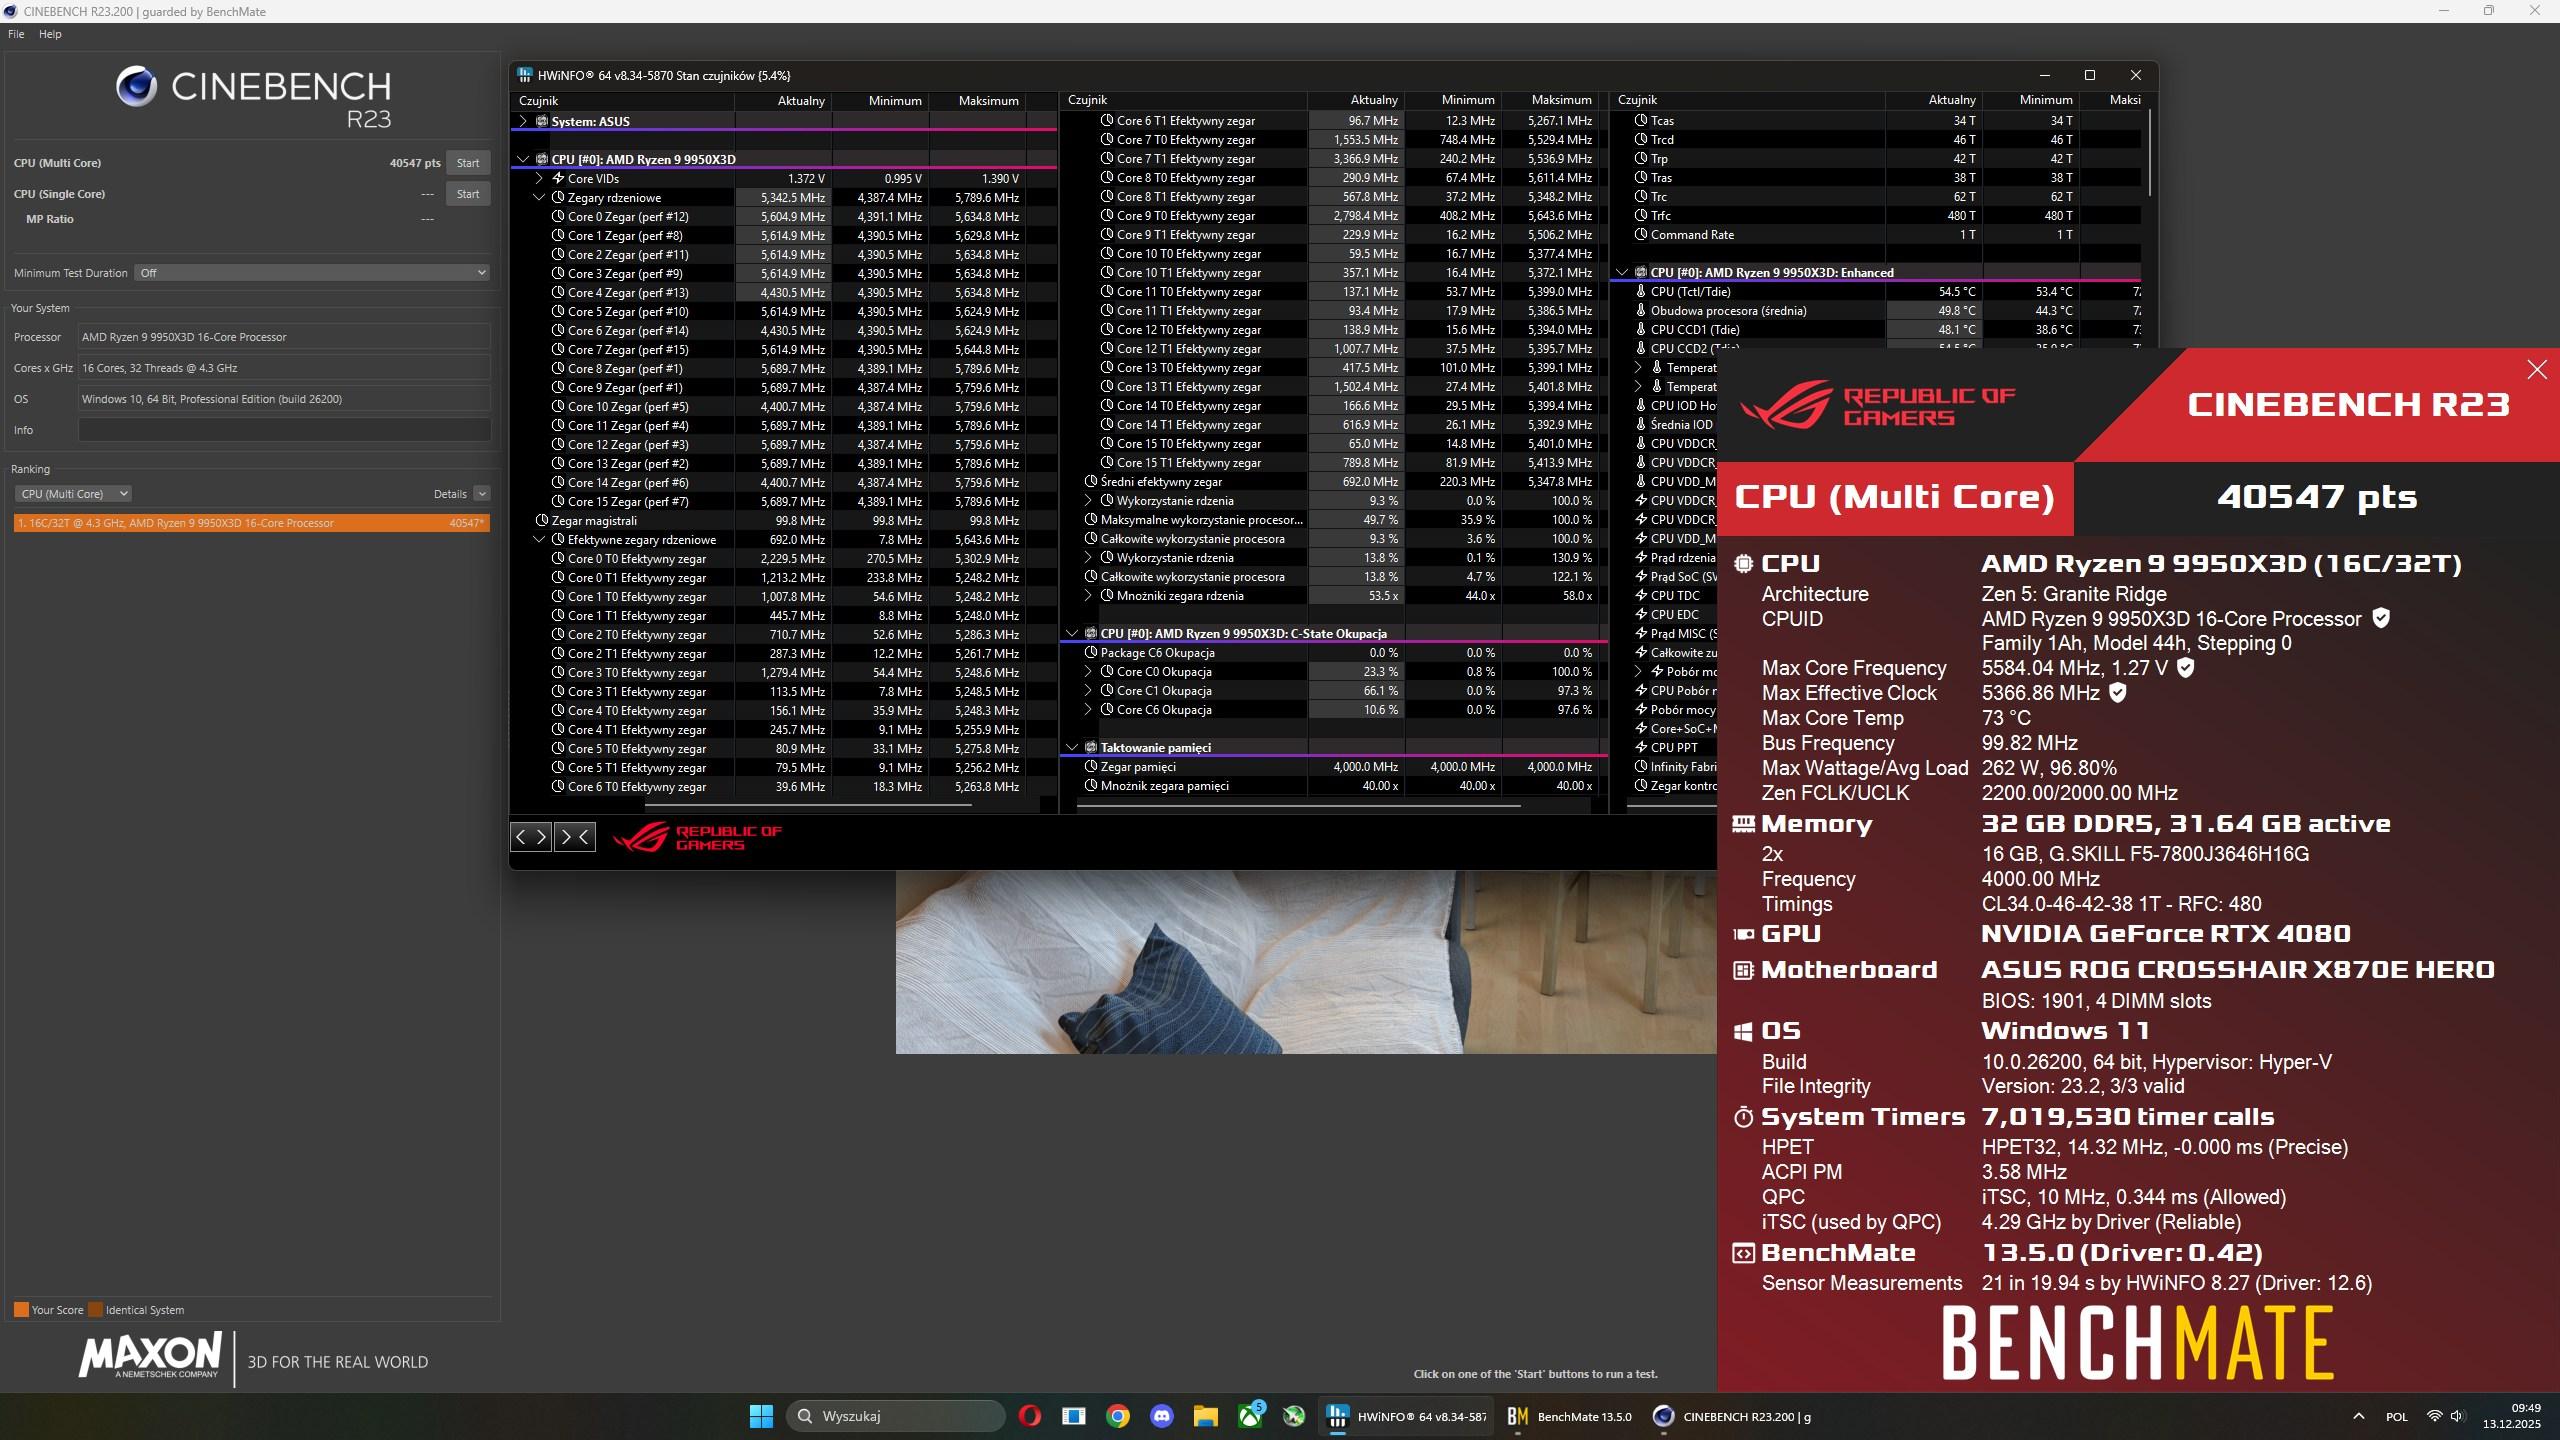Open the Windows Start menu
The height and width of the screenshot is (1440, 2560).
tap(761, 1416)
